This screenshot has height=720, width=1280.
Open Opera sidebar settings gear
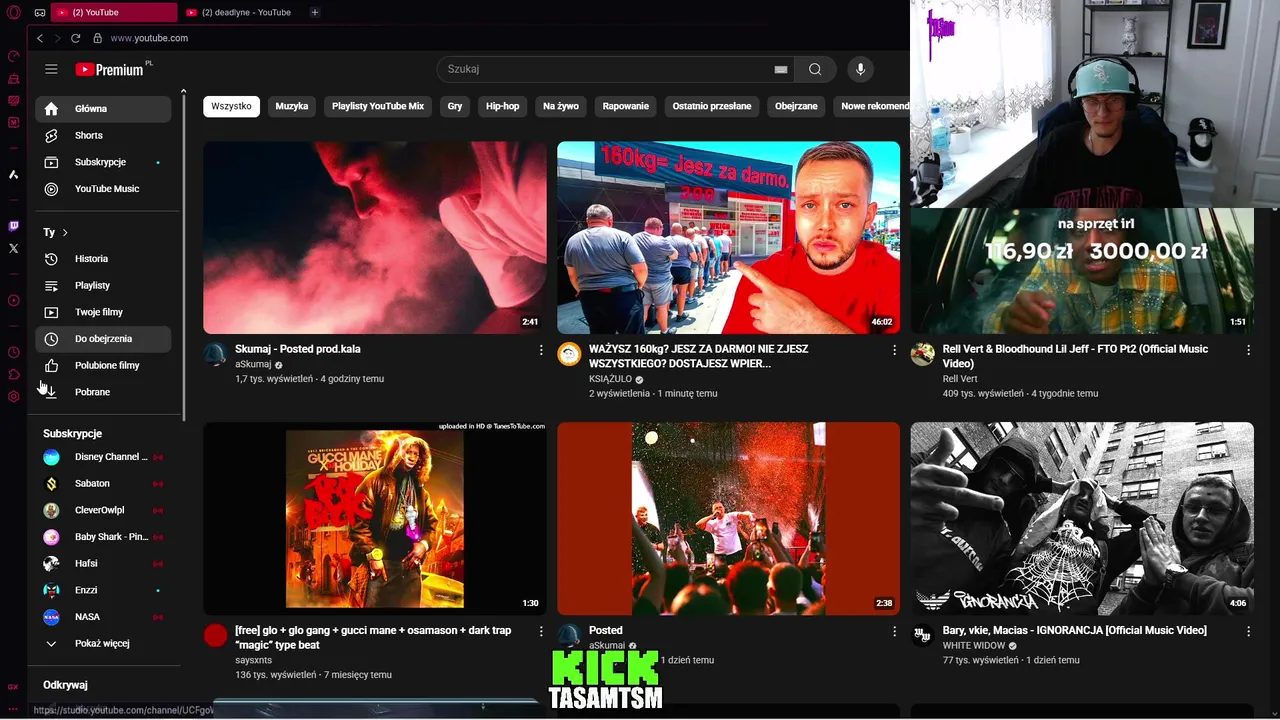point(13,397)
